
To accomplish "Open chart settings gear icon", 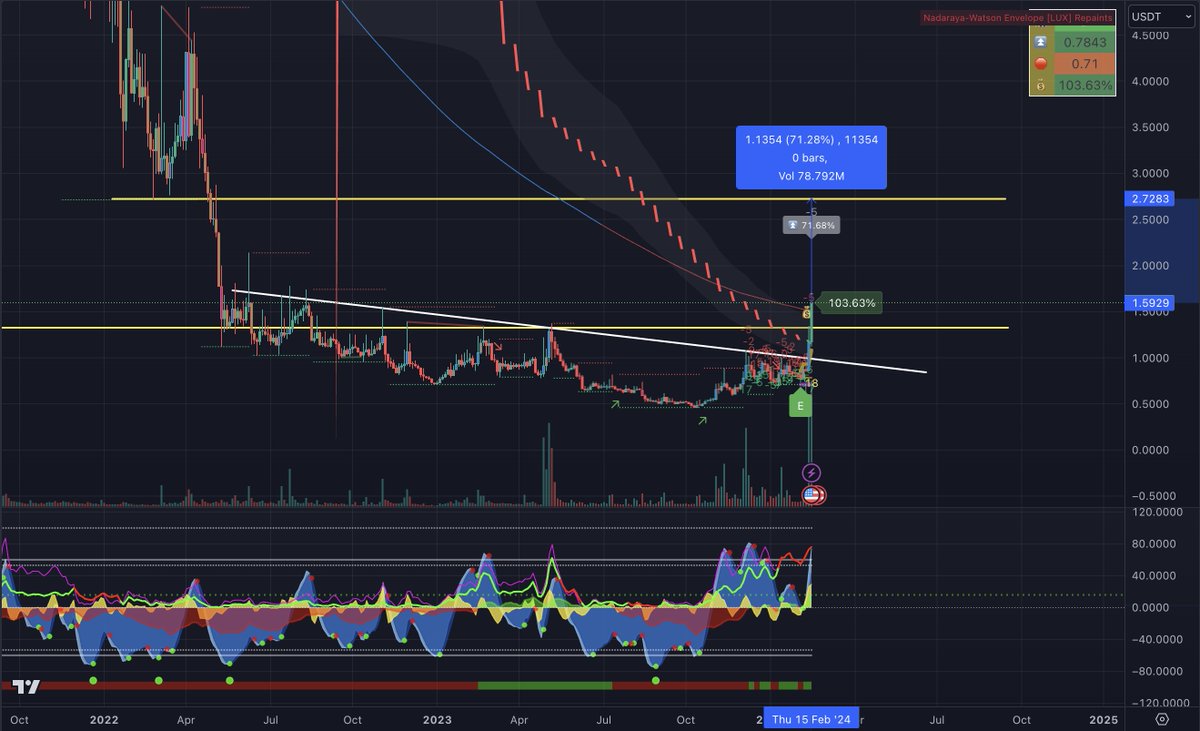I will pos(1161,719).
